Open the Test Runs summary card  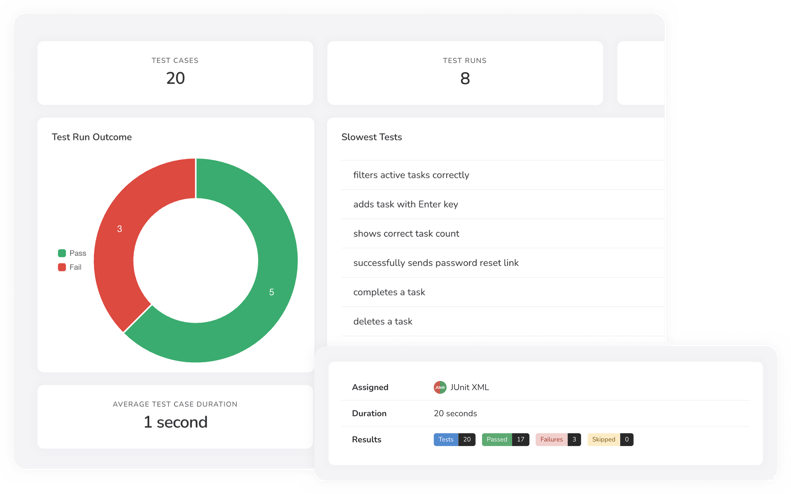pyautogui.click(x=465, y=72)
